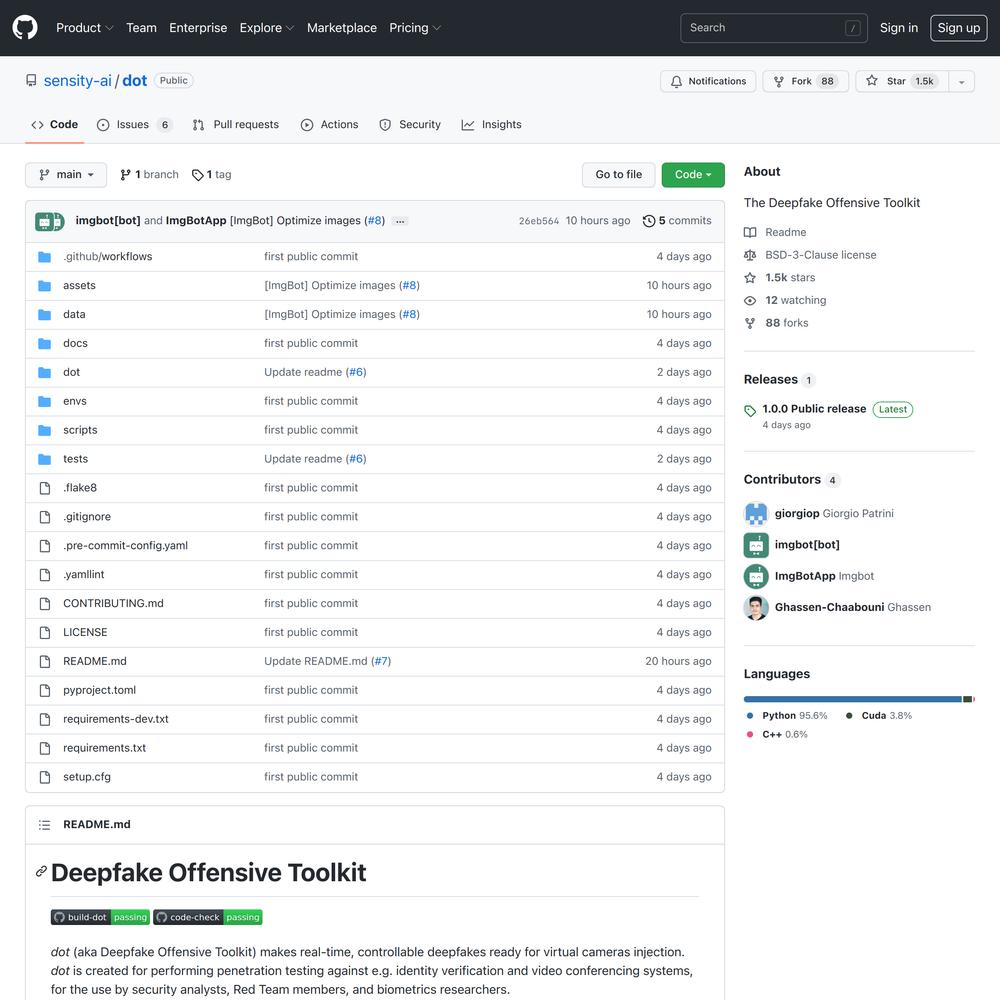
Task: Click the release tag icon in Releases
Action: click(750, 411)
